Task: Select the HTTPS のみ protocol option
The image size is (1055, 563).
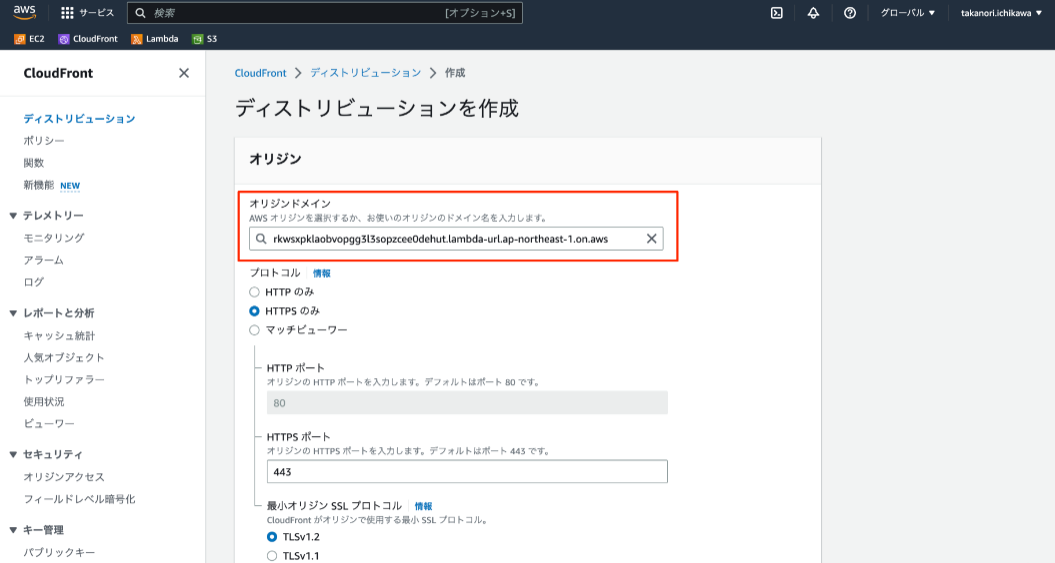Action: pos(254,311)
